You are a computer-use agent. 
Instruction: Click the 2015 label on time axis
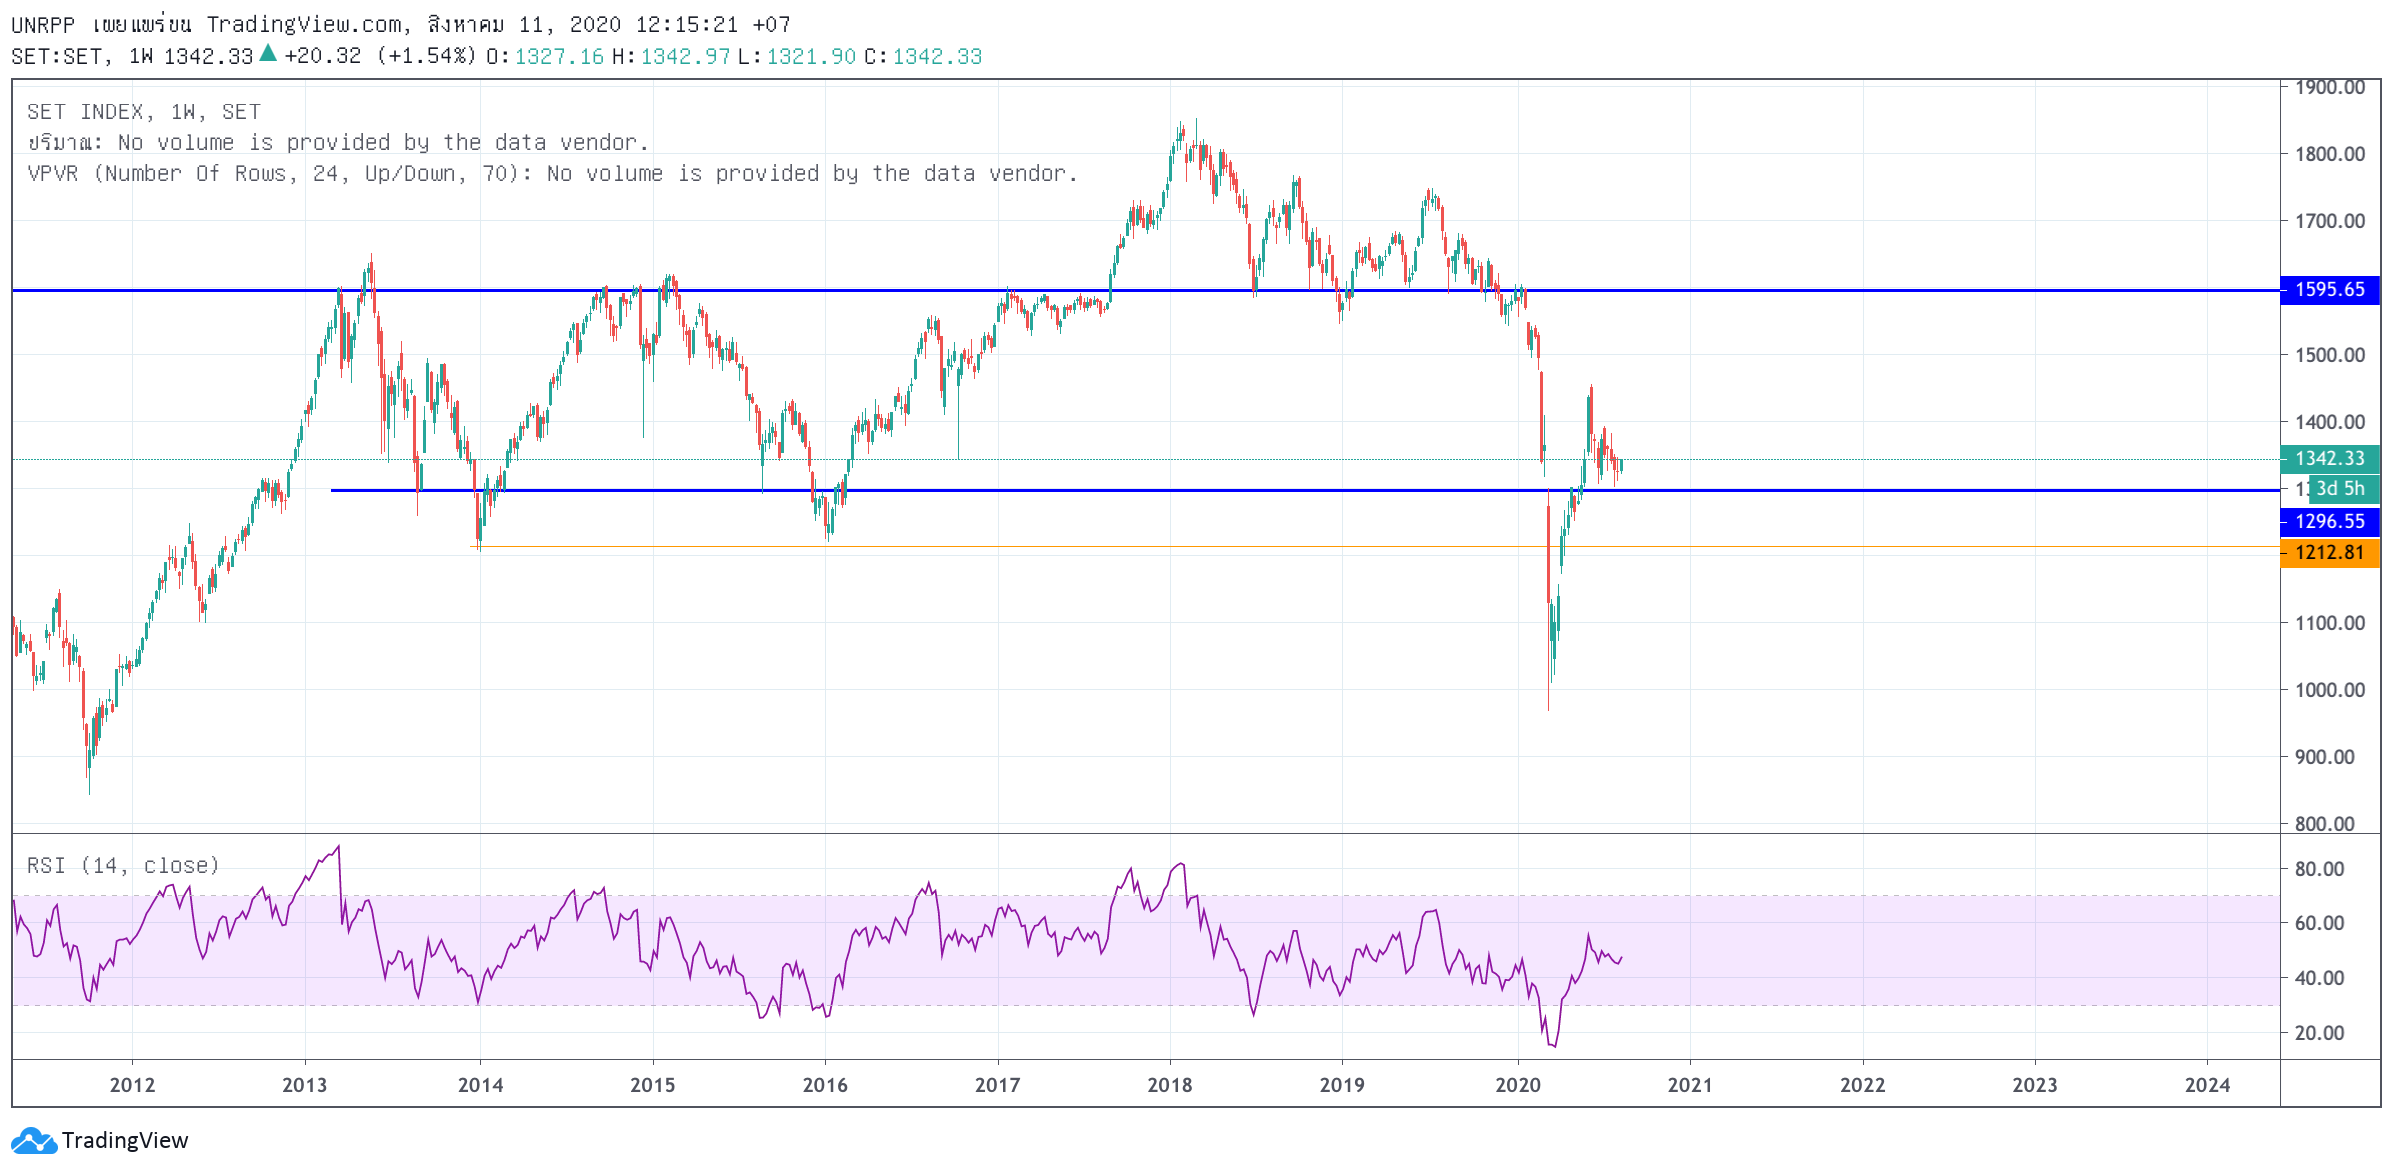(653, 1086)
